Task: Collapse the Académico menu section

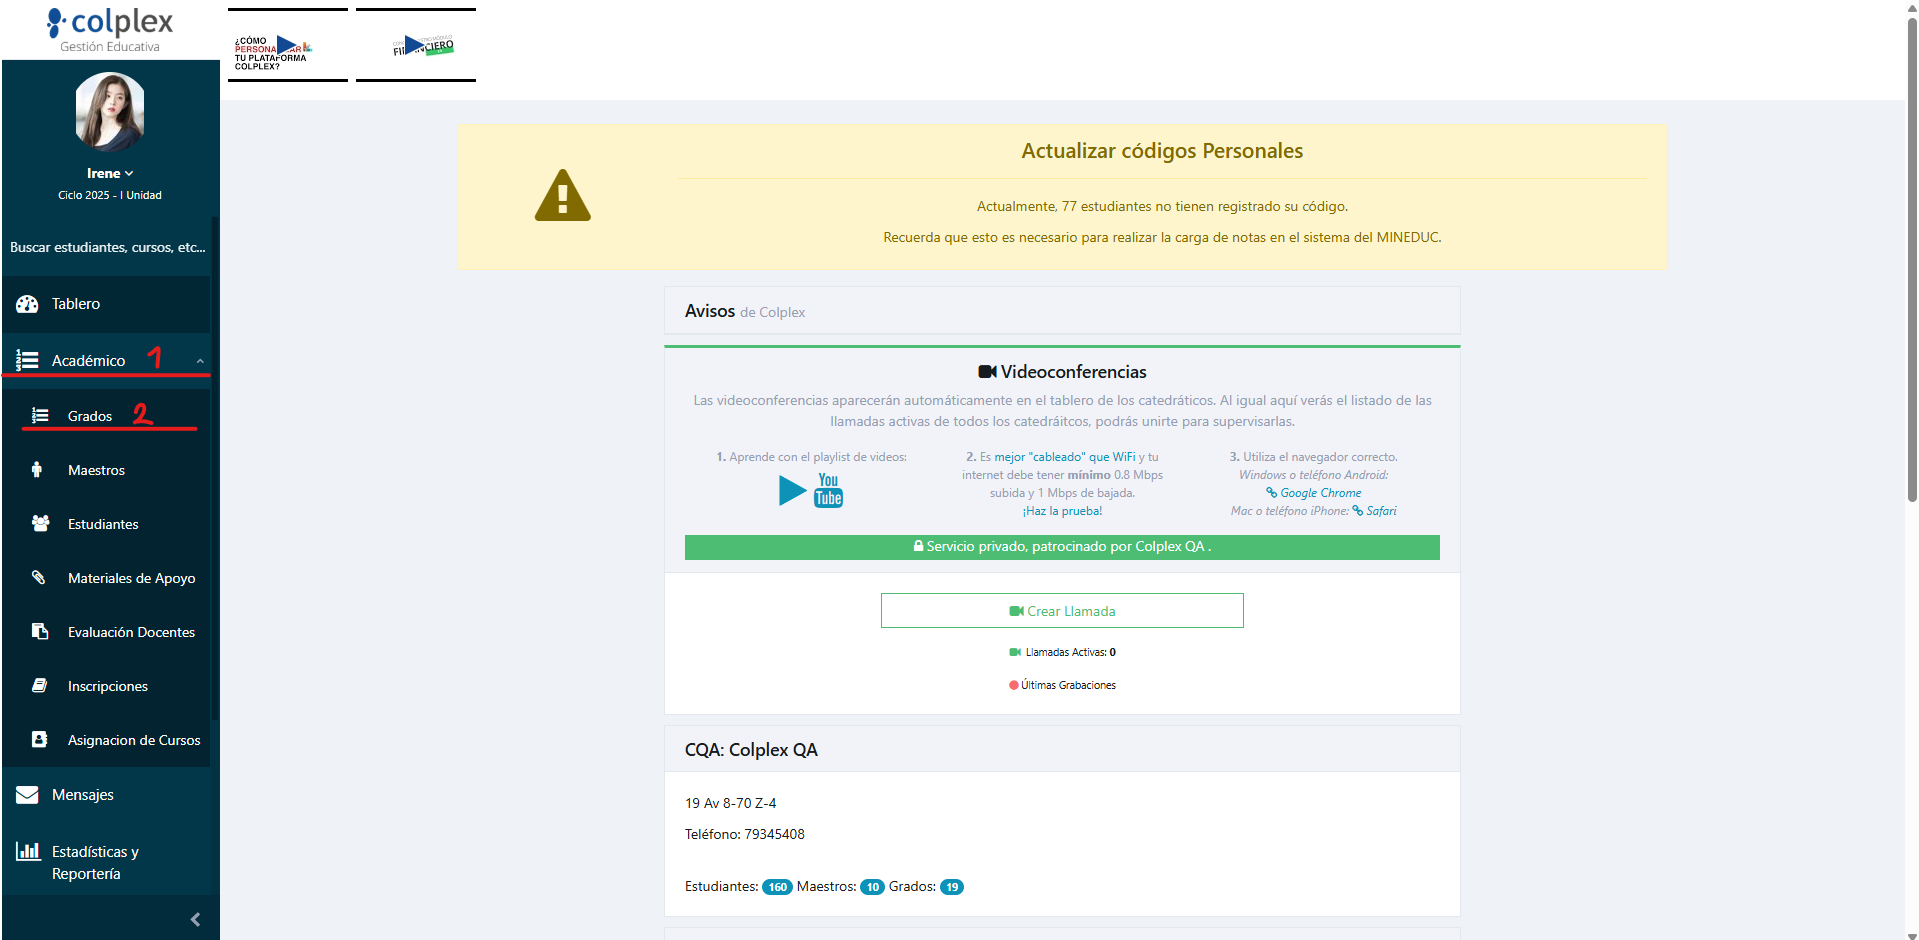Action: click(x=200, y=361)
